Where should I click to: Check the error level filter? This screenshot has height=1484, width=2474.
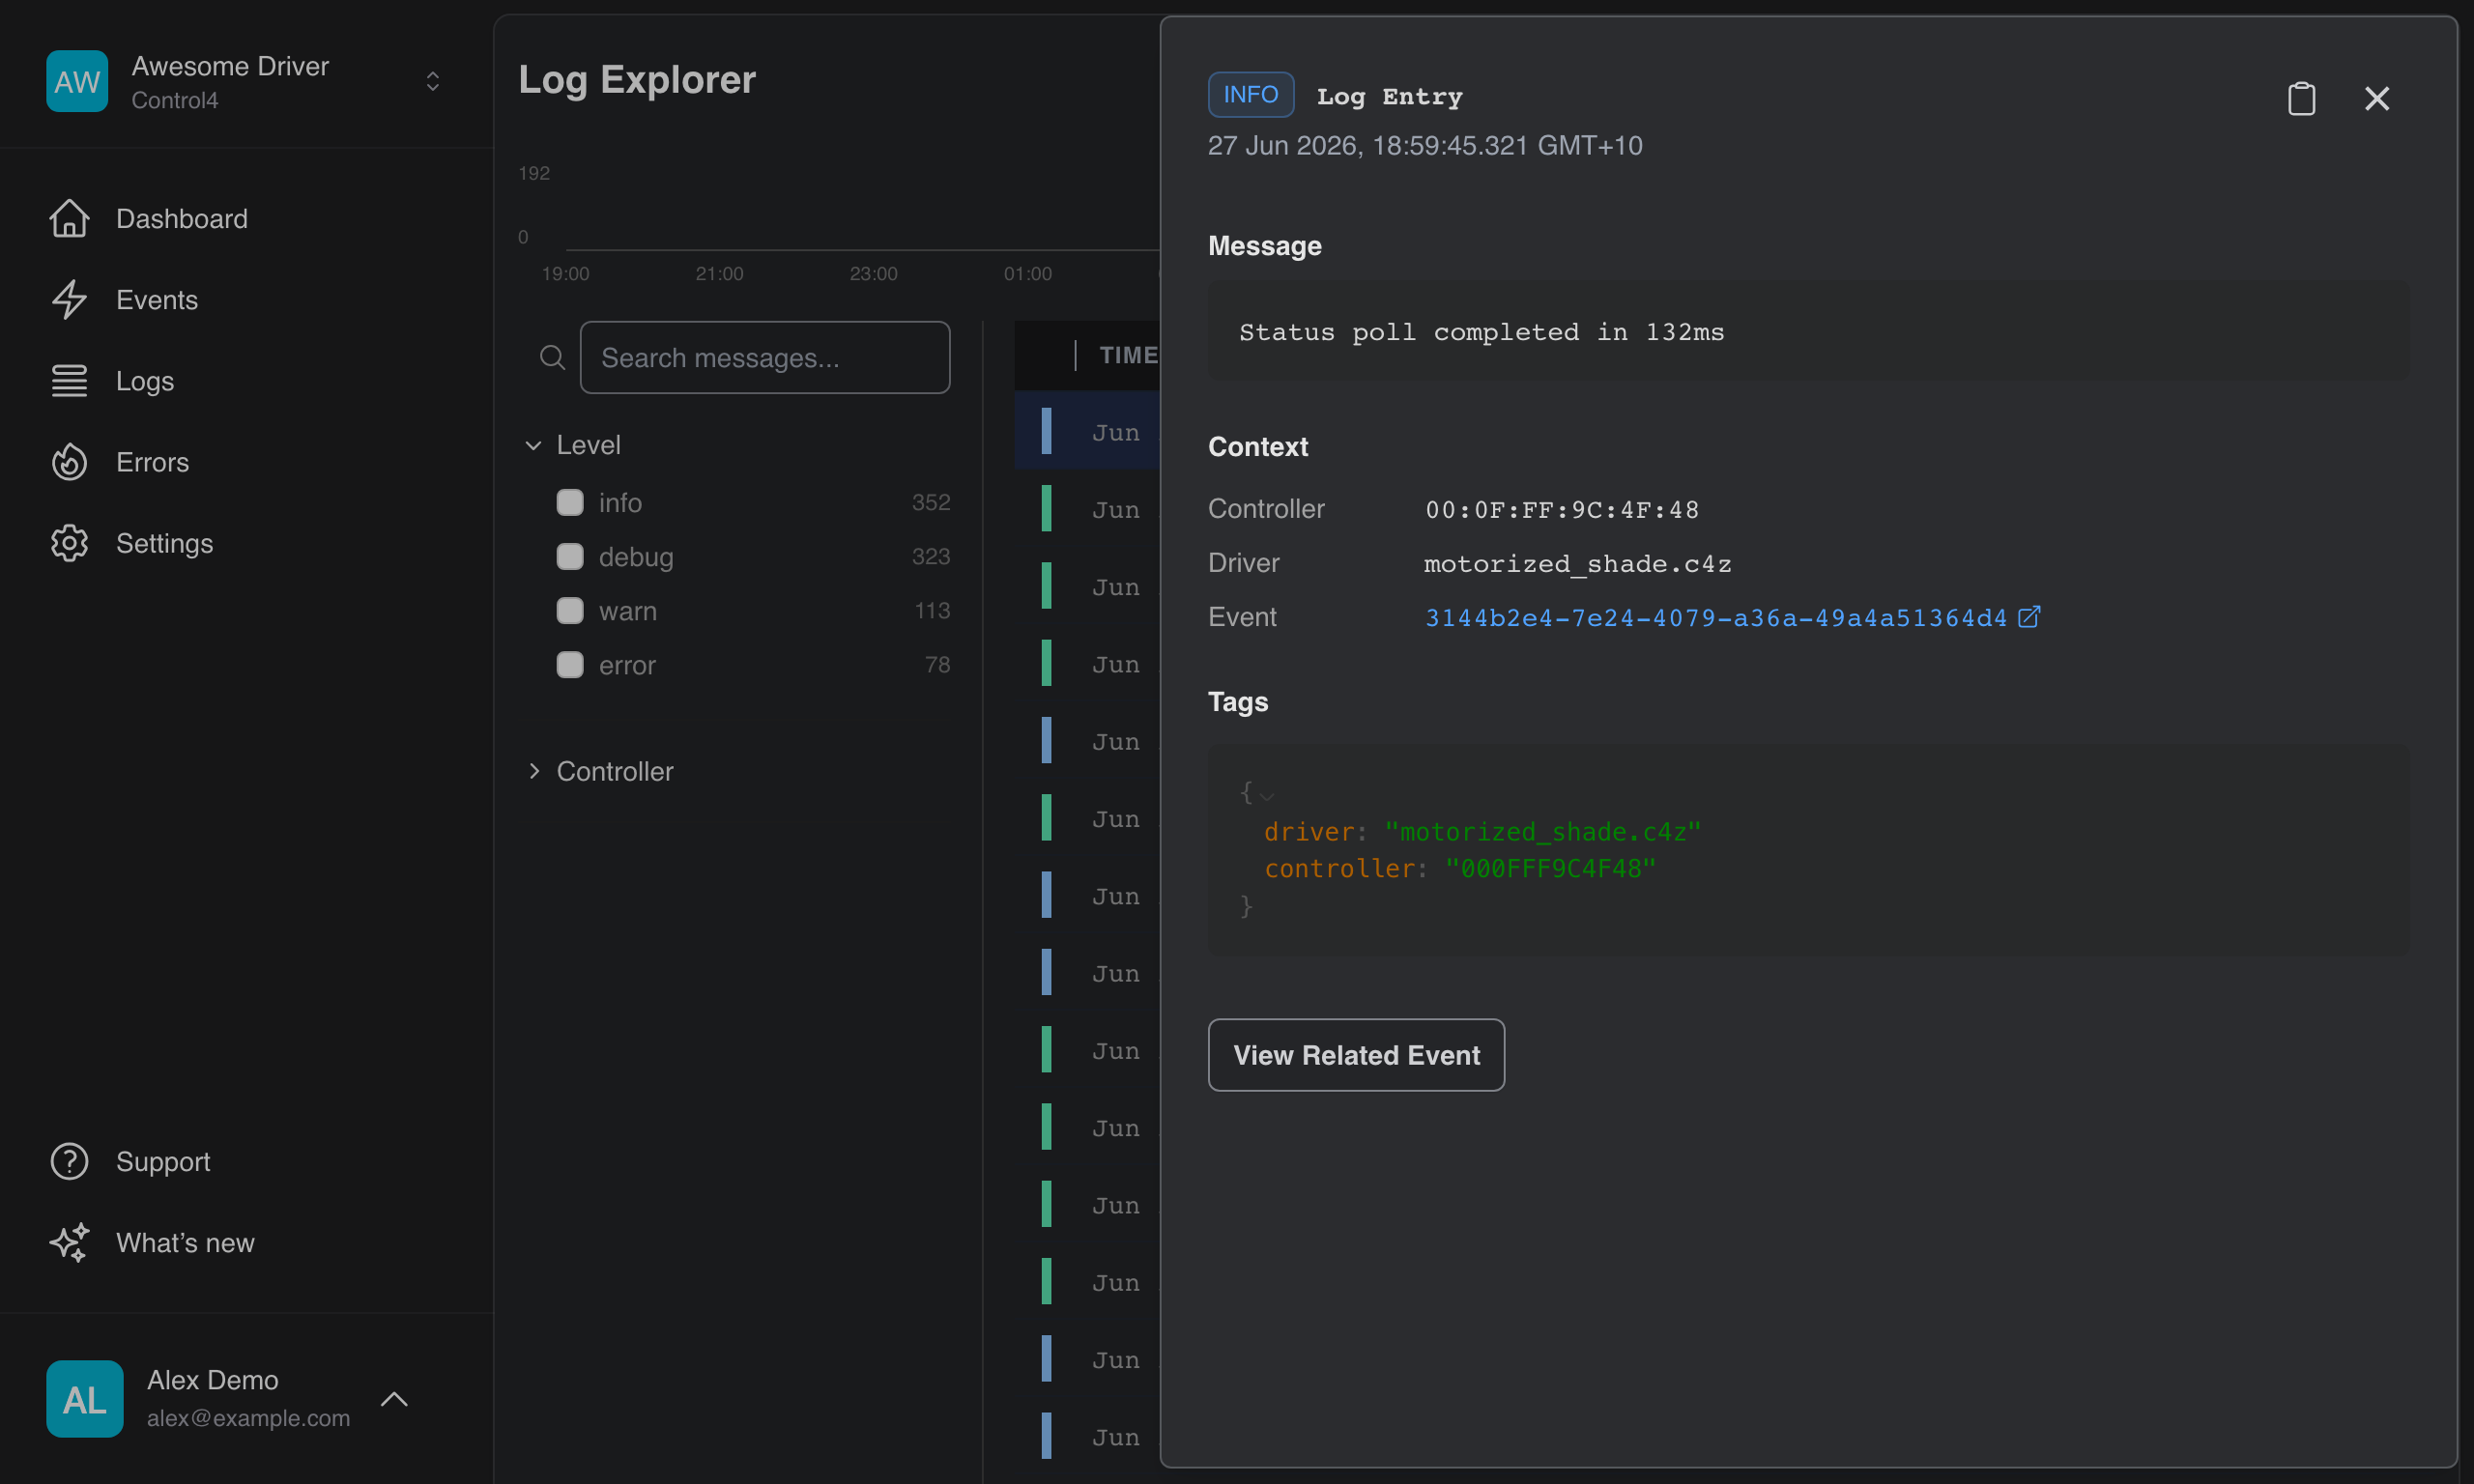pyautogui.click(x=570, y=665)
